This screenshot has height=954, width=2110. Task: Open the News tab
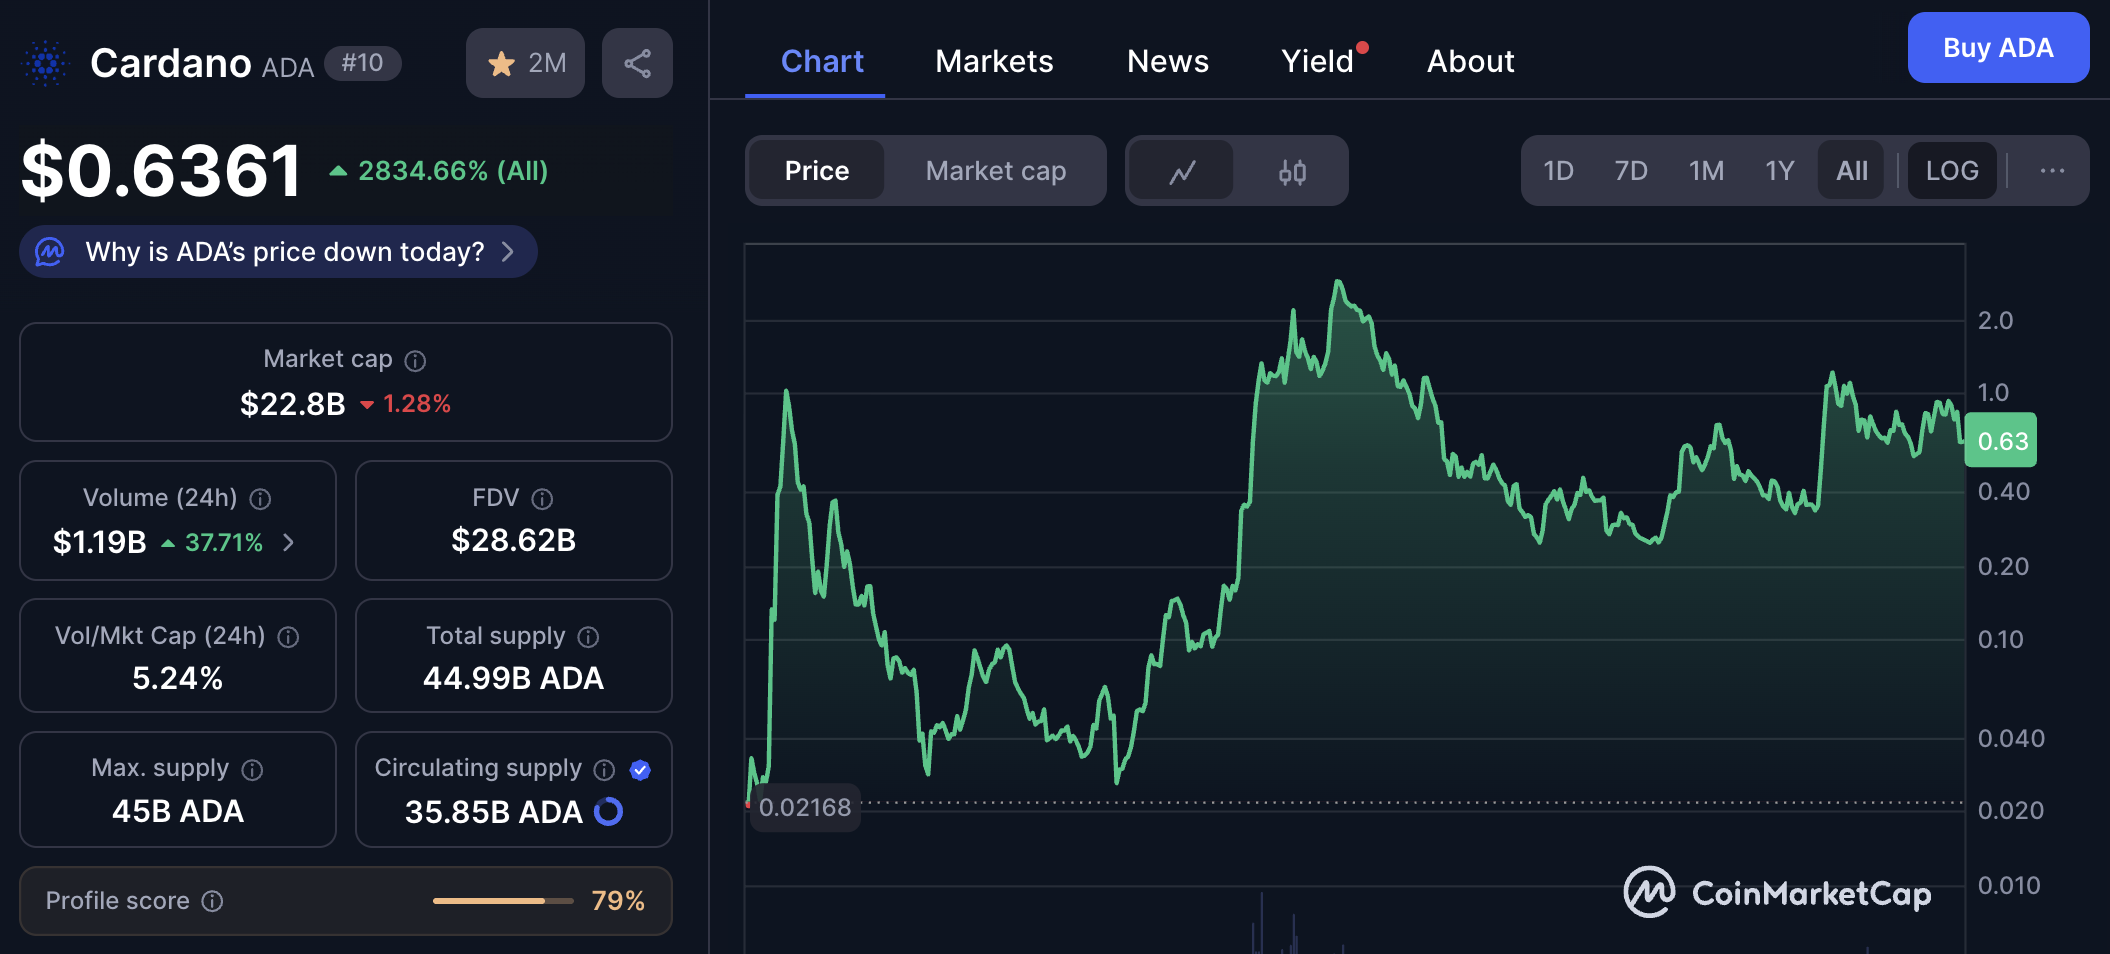point(1167,62)
